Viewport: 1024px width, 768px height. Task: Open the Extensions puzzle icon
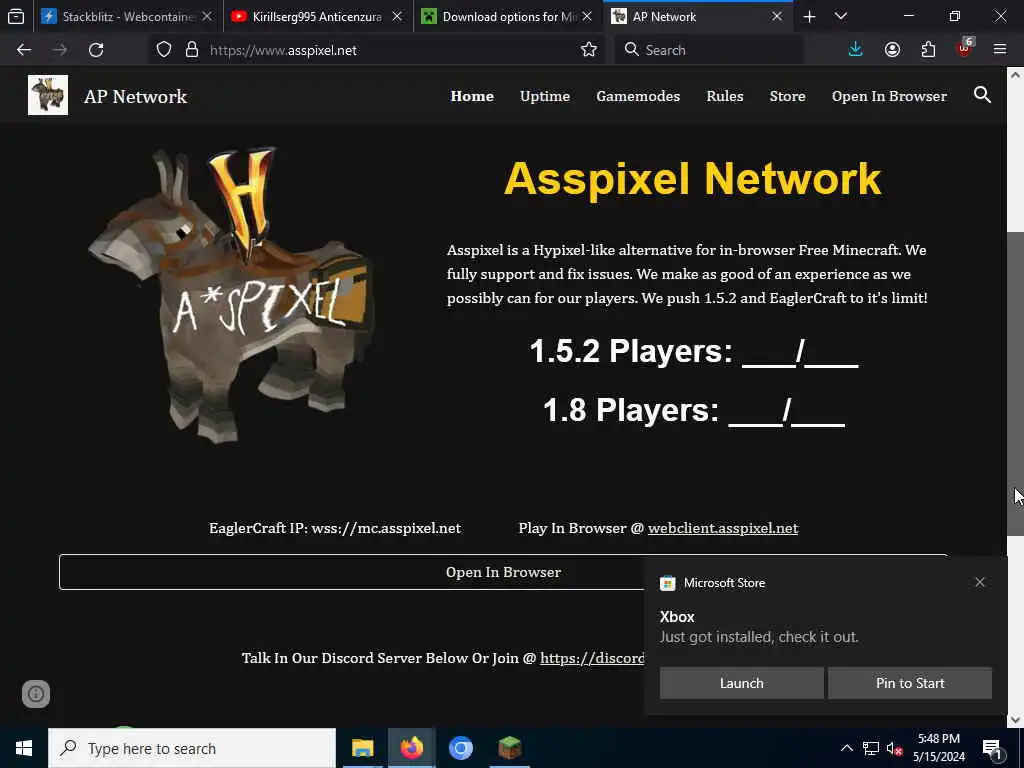(928, 50)
